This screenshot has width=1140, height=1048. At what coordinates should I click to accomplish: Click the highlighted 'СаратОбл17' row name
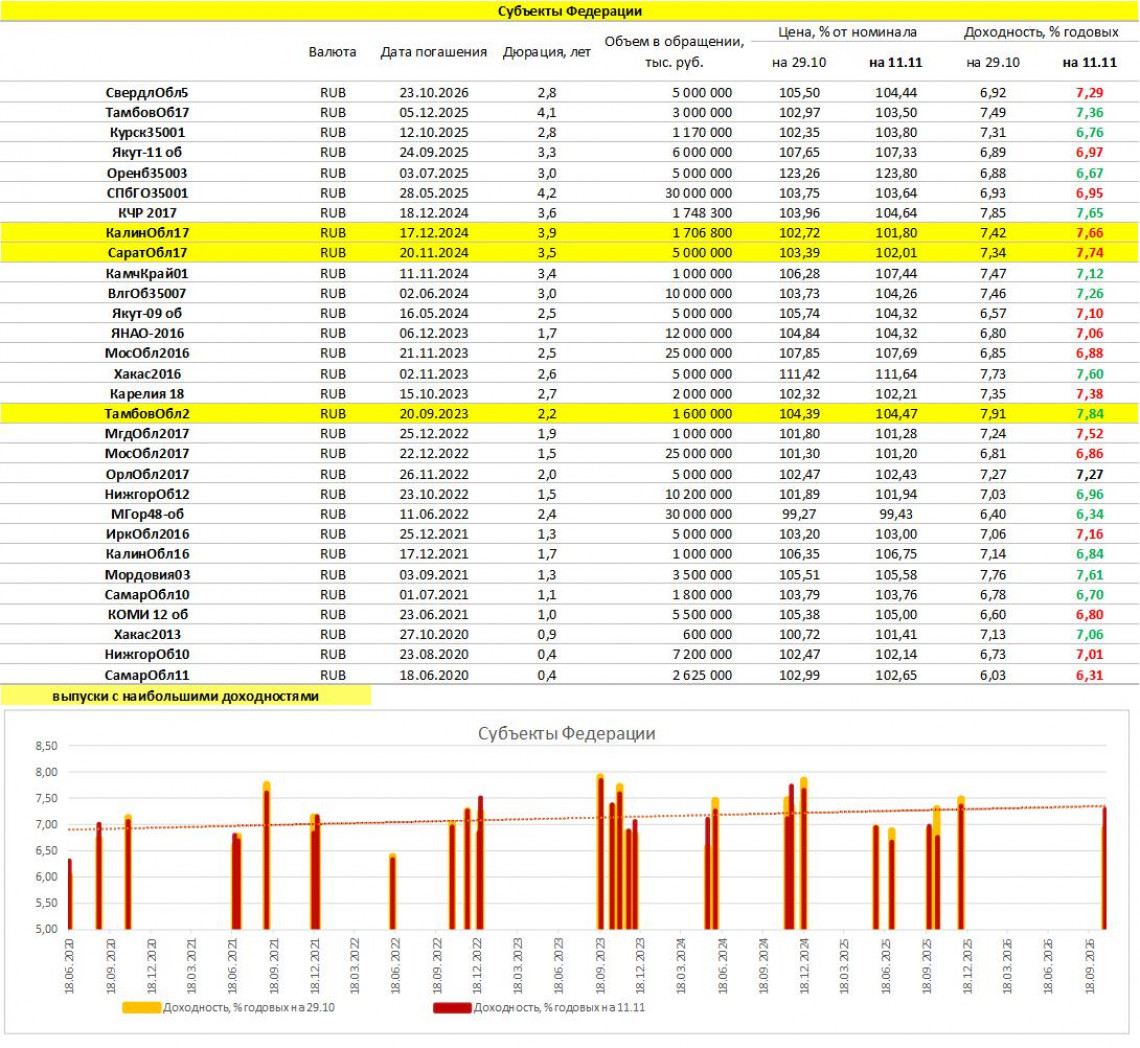tap(147, 252)
